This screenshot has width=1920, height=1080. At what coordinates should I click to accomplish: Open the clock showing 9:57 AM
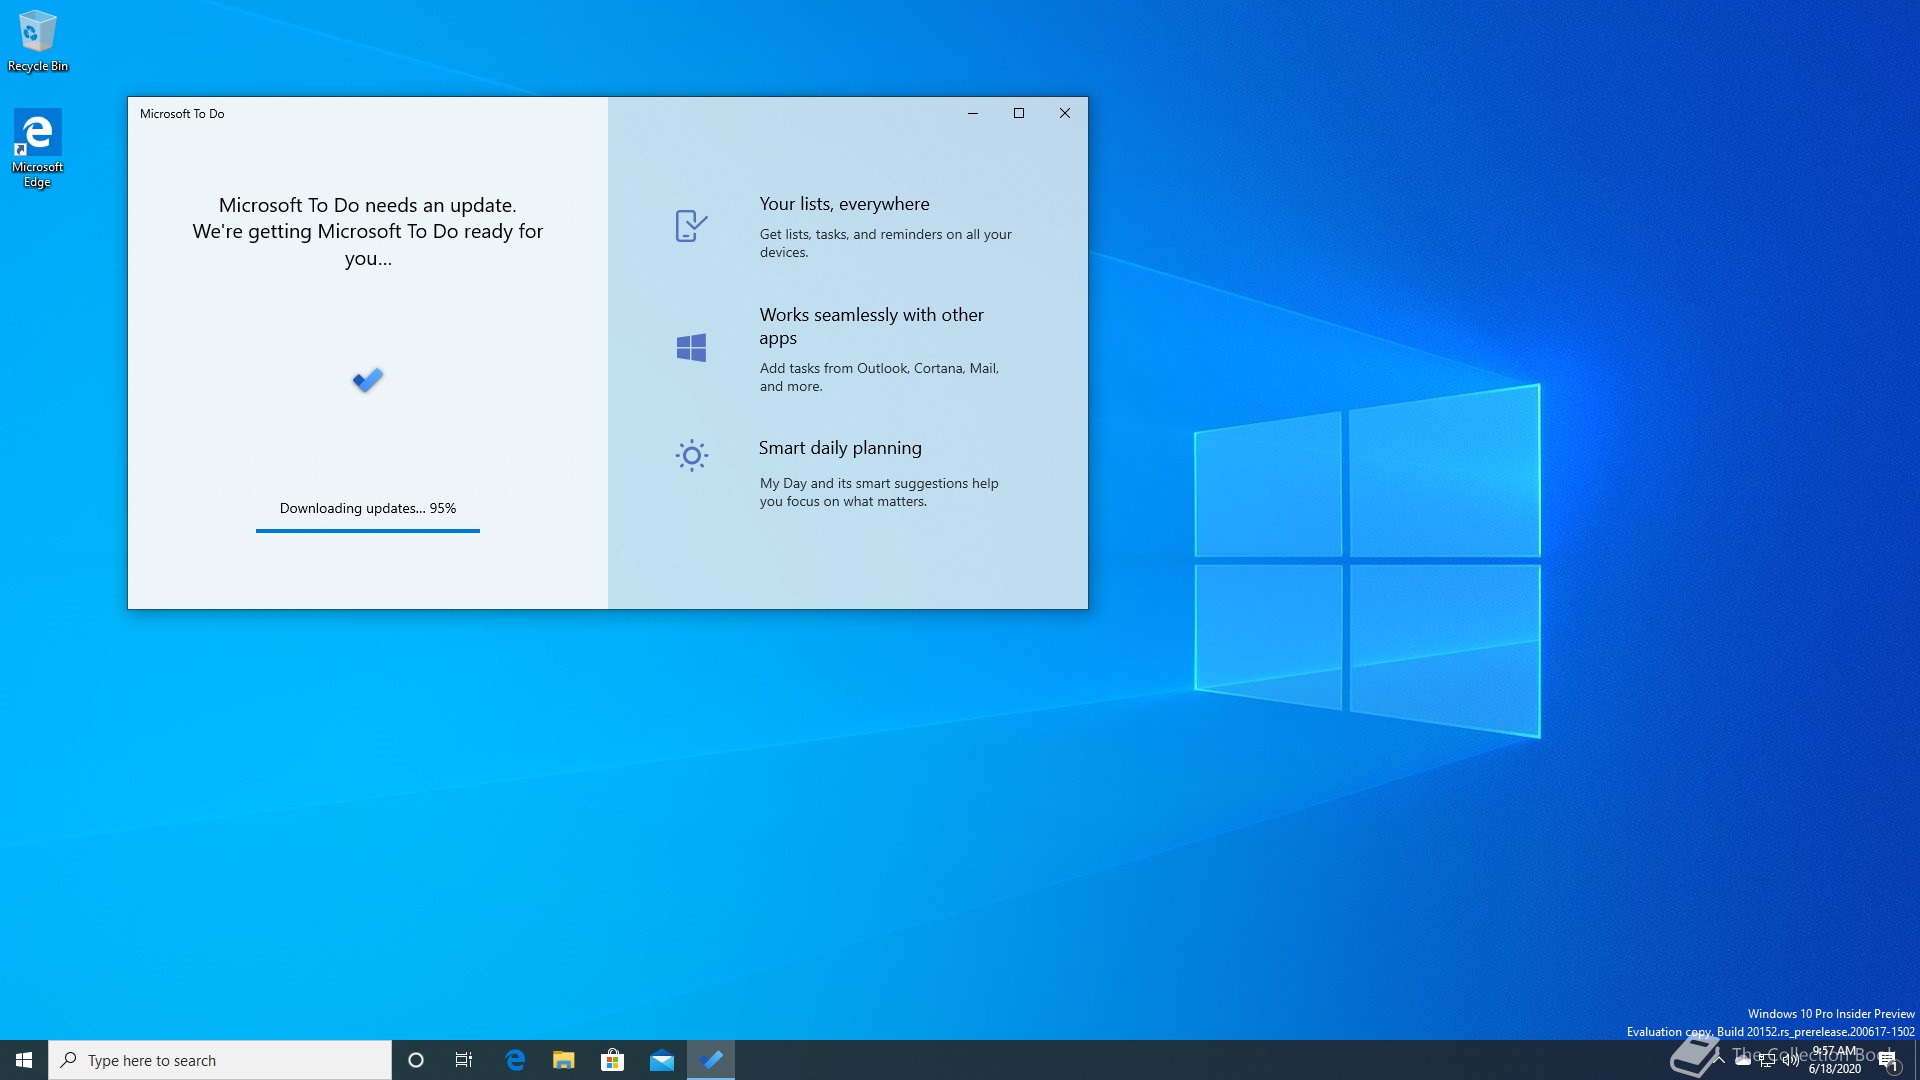pos(1835,1060)
